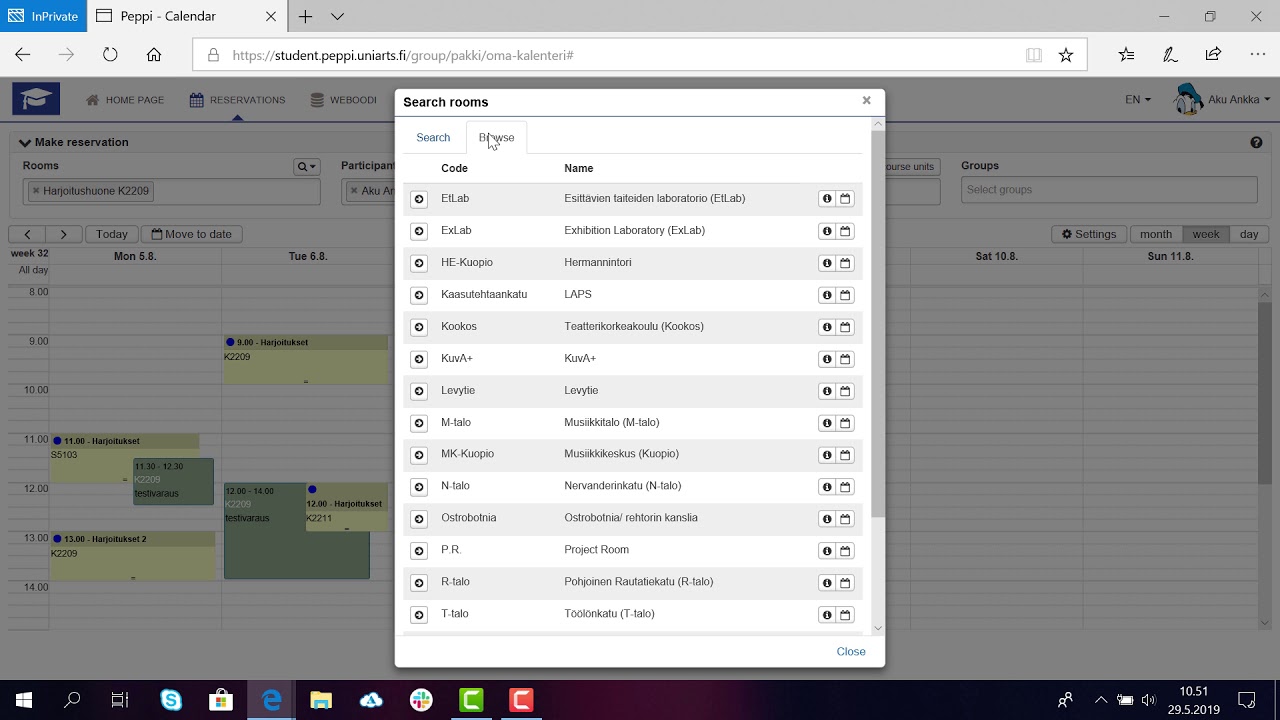Select the R-talo arrow icon
This screenshot has height=720, width=1280.
419,583
